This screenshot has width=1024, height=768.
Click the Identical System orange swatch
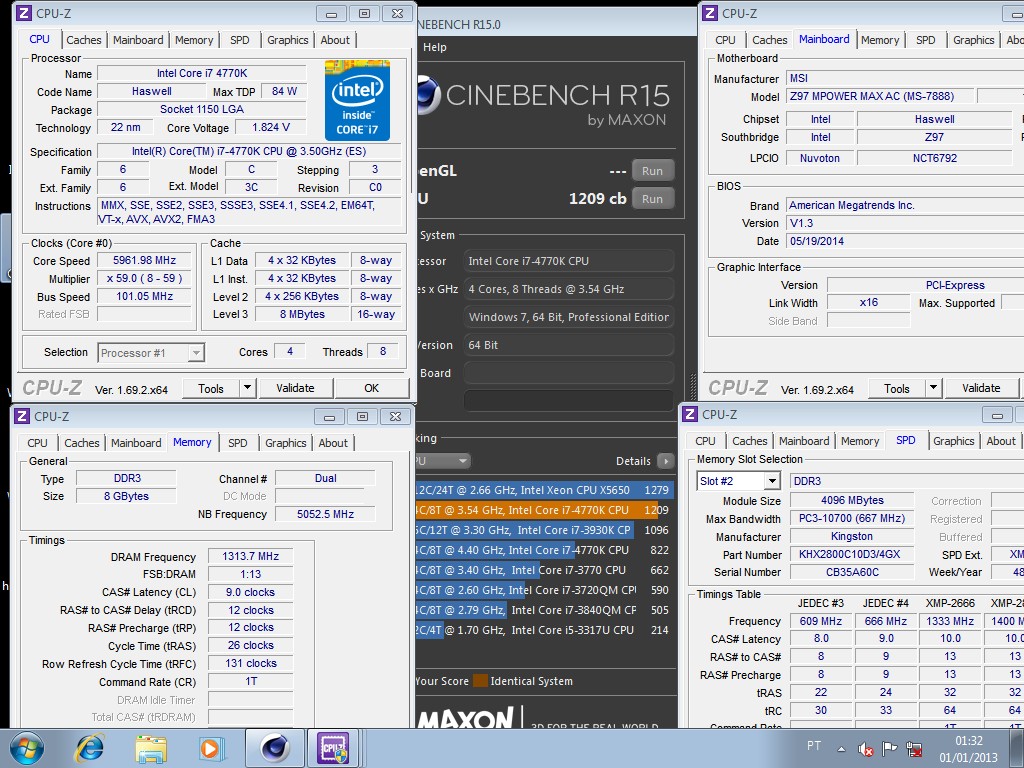(480, 681)
